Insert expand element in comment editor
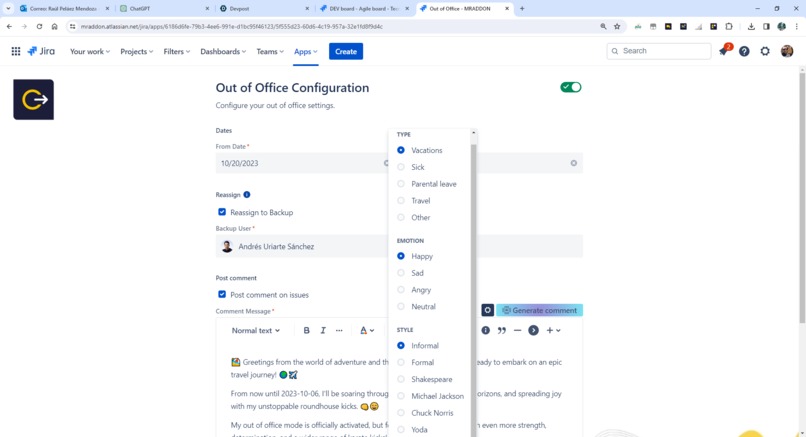This screenshot has width=806, height=437. 534,331
